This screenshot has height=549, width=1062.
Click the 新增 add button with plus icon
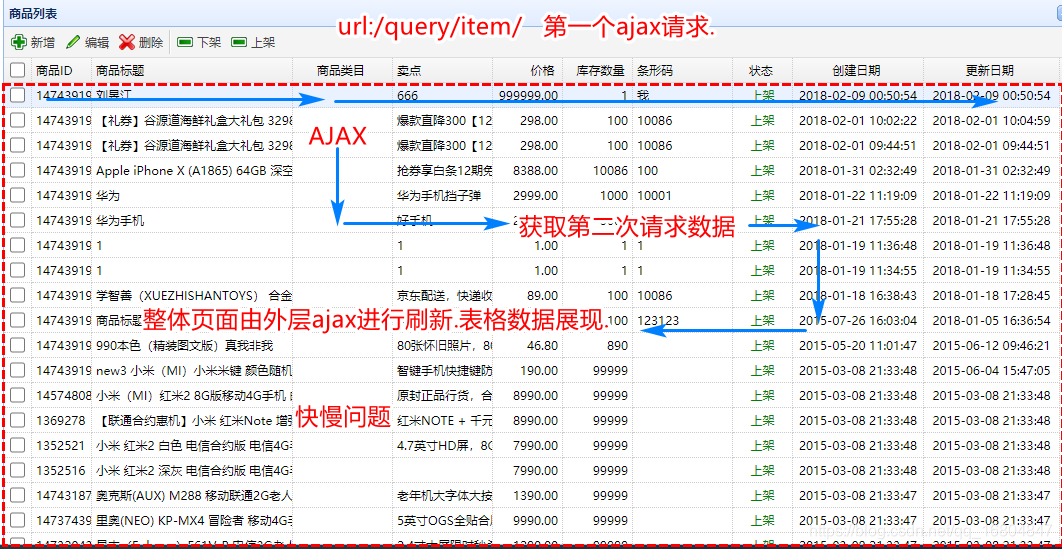pyautogui.click(x=34, y=43)
